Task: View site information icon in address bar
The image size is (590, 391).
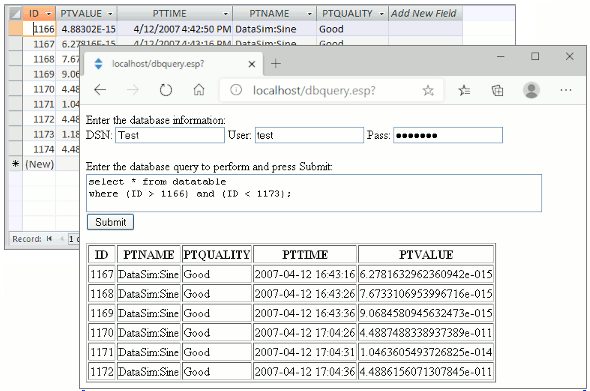Action: (236, 90)
